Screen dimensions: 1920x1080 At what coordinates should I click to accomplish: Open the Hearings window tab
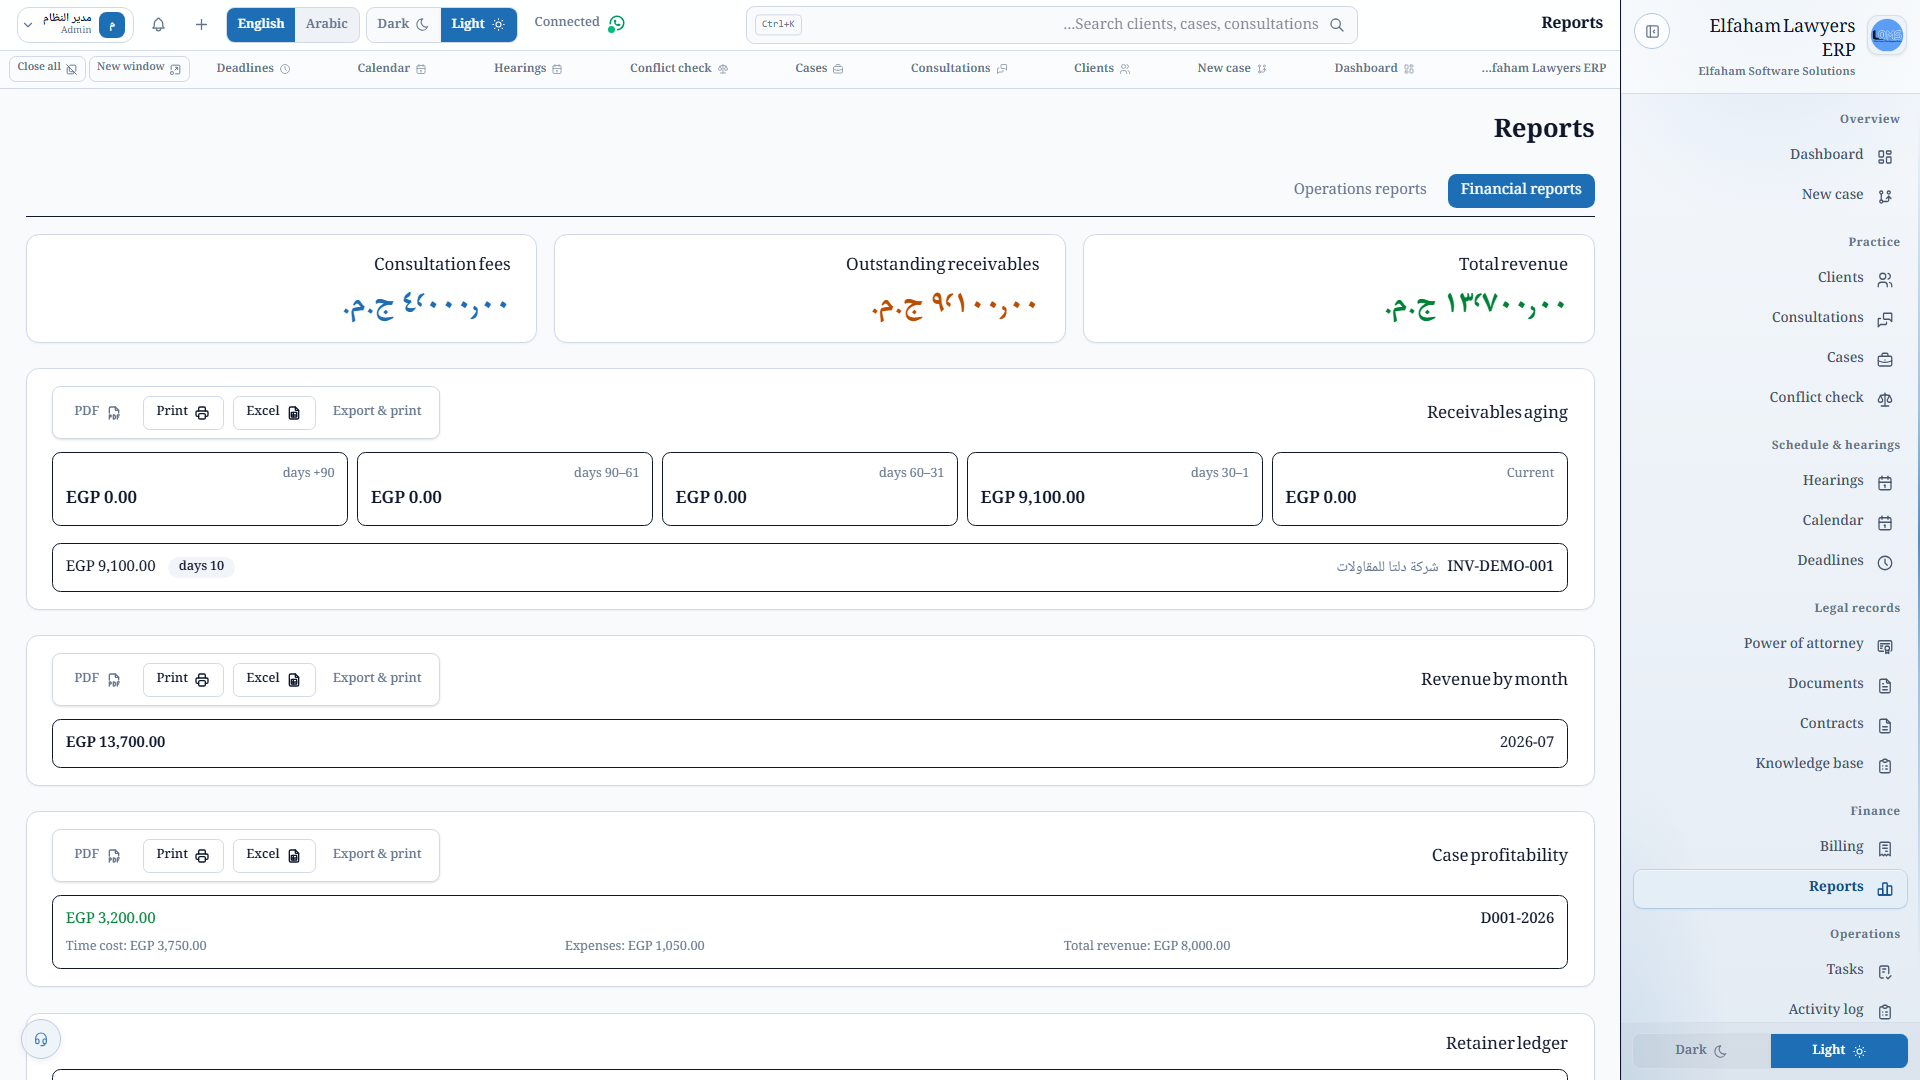528,69
